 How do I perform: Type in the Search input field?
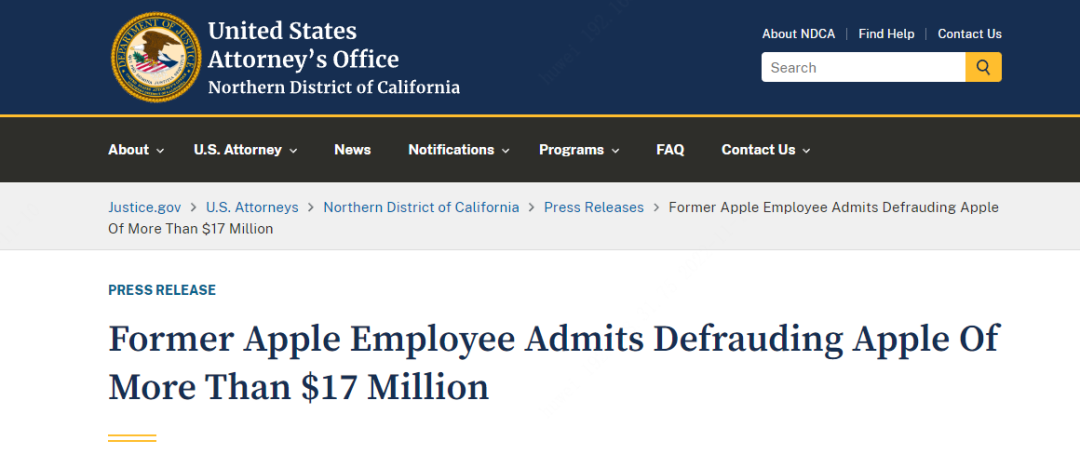[x=863, y=67]
